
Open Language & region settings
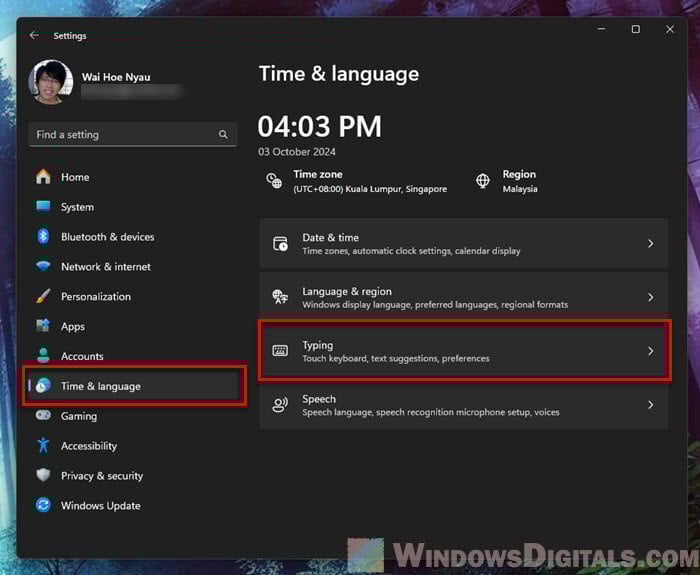click(463, 297)
